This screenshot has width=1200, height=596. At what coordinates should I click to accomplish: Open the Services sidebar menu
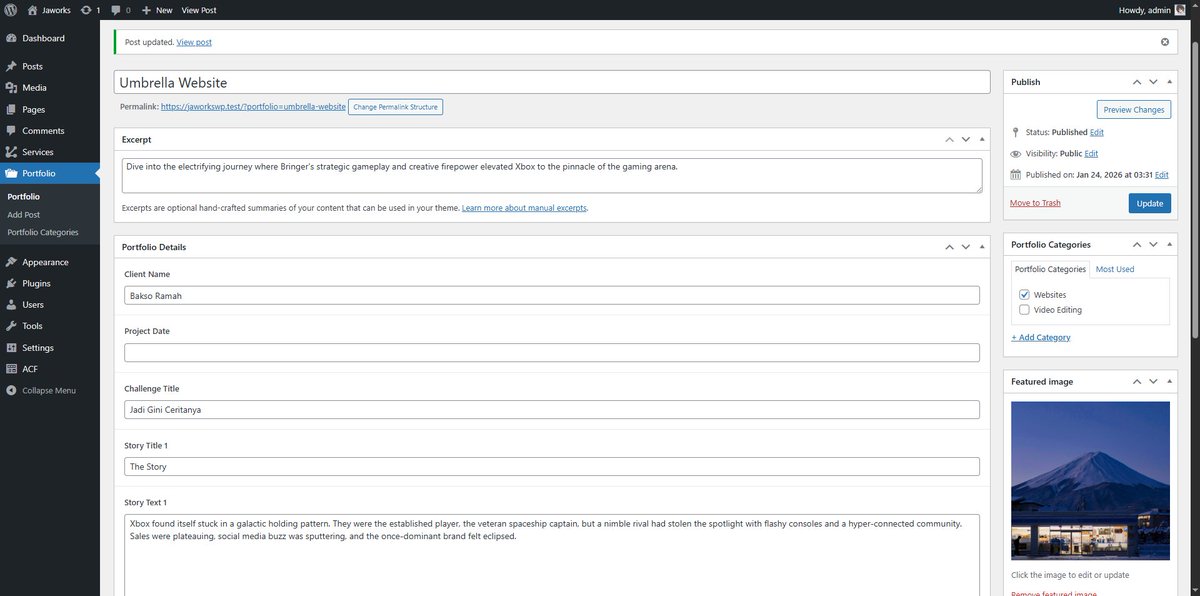coord(50,152)
